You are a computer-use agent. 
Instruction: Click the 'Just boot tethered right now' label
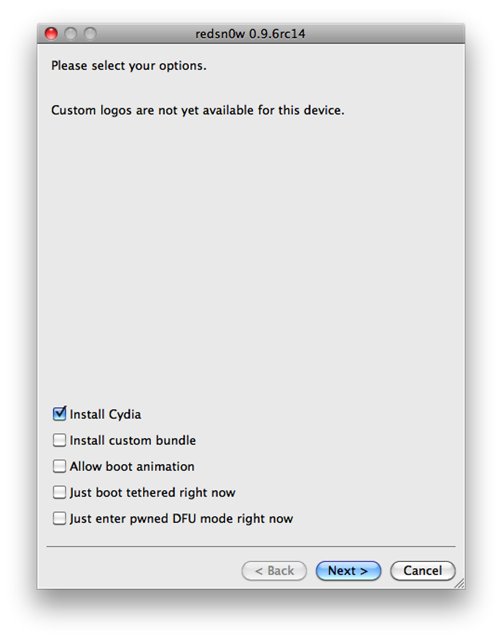coord(152,493)
